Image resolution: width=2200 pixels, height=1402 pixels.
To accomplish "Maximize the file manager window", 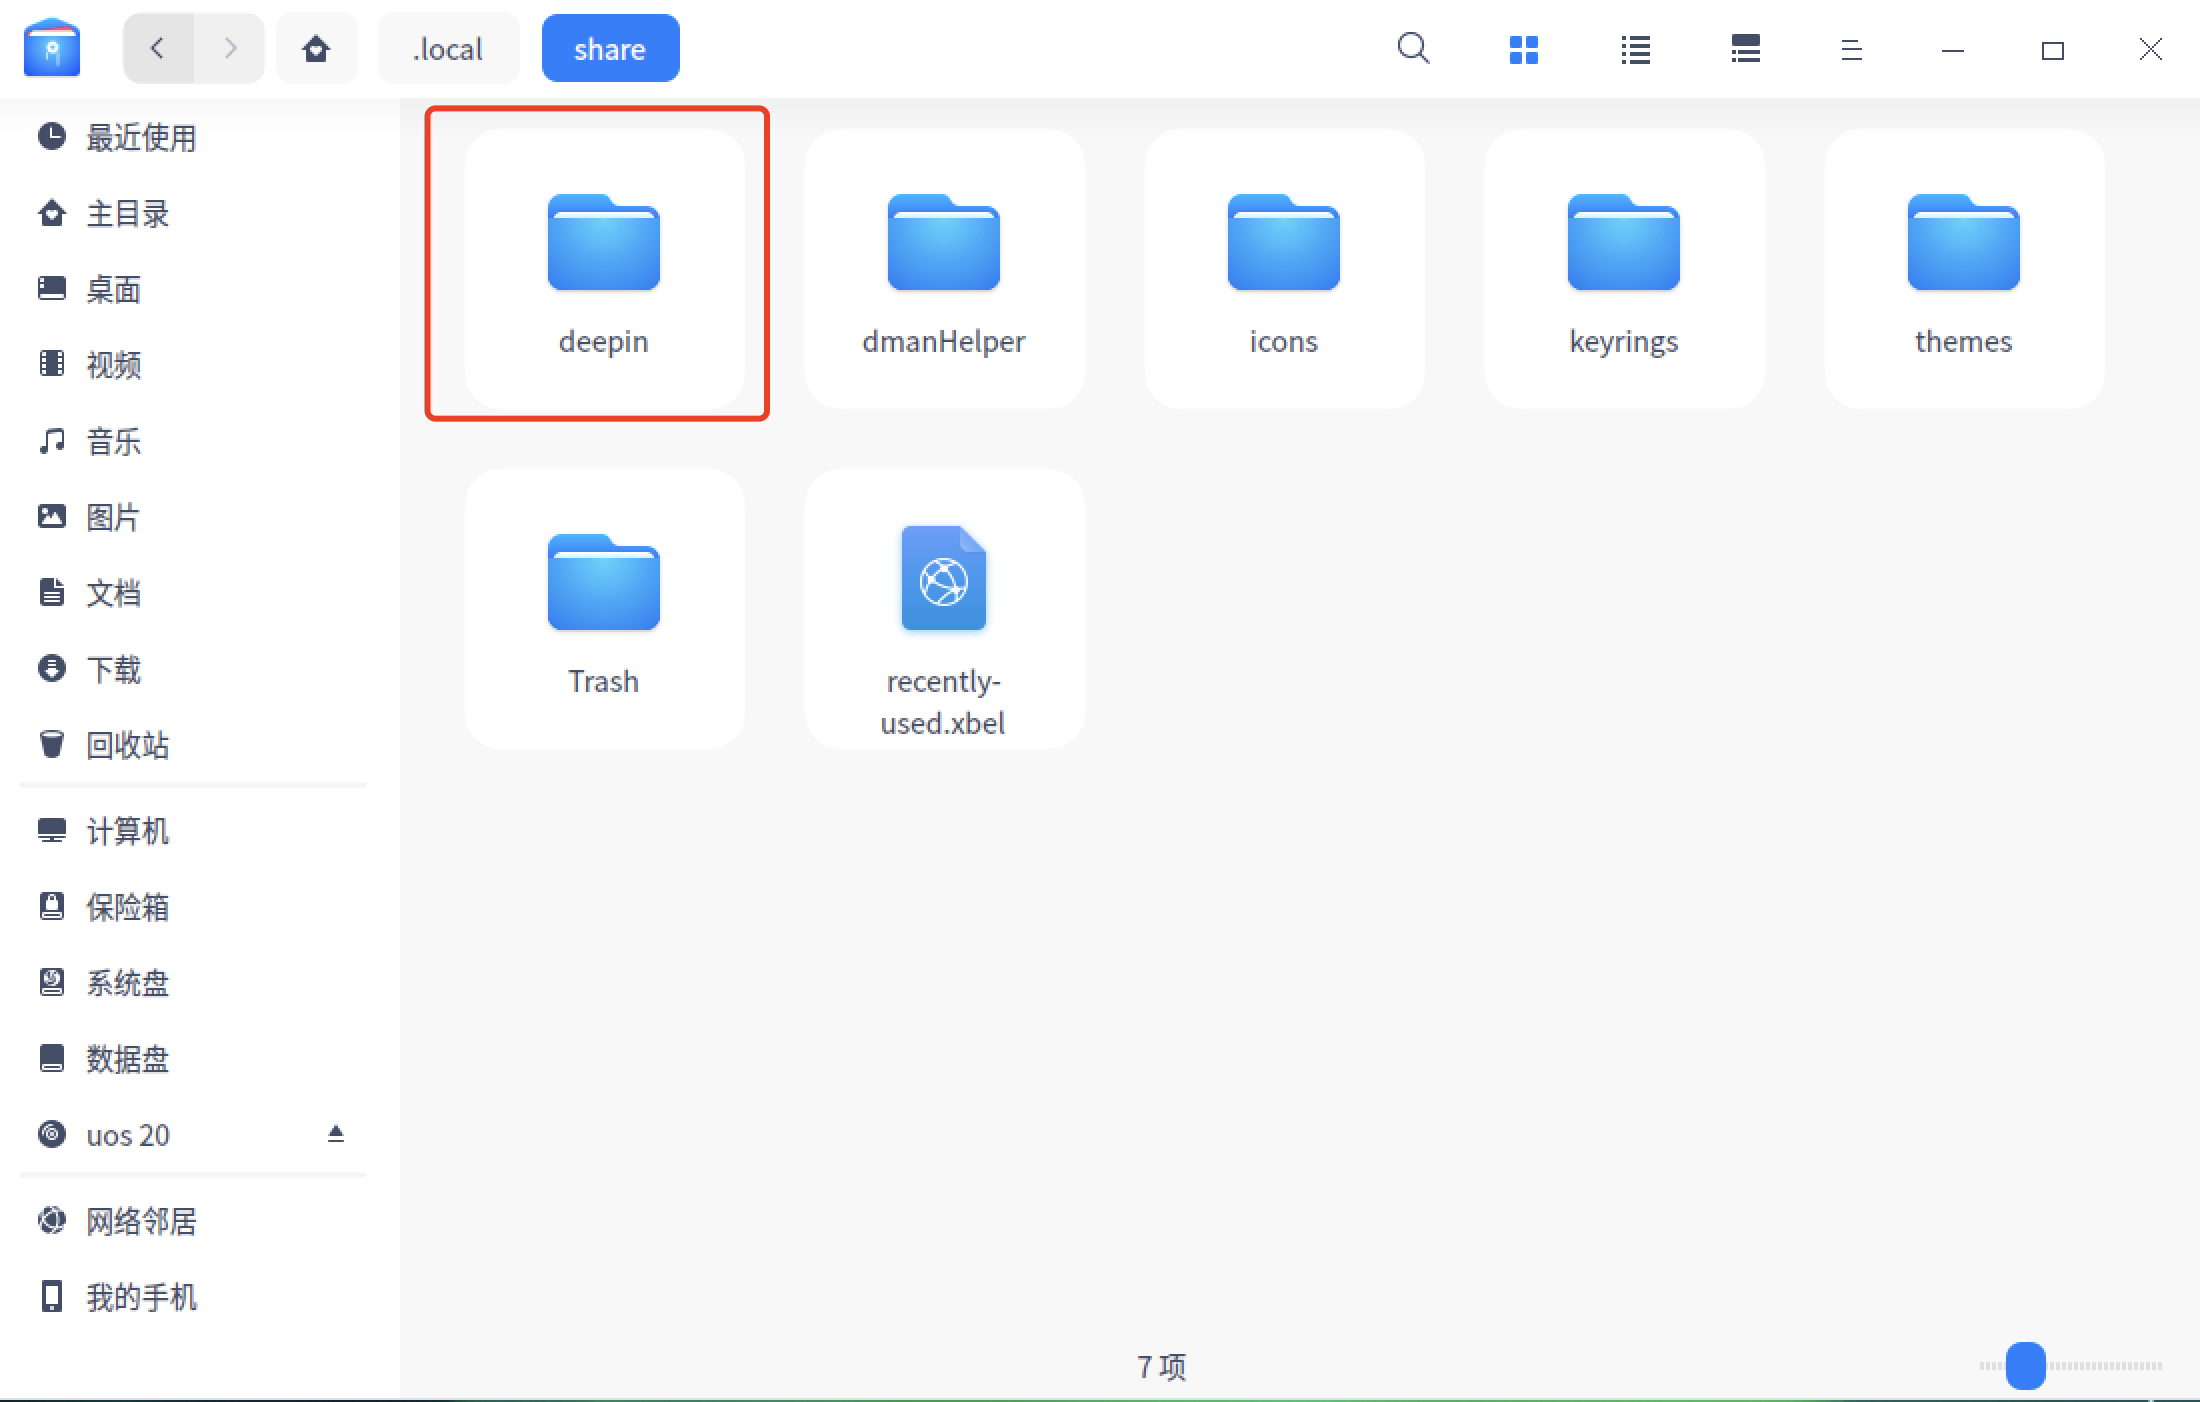I will coord(2052,49).
